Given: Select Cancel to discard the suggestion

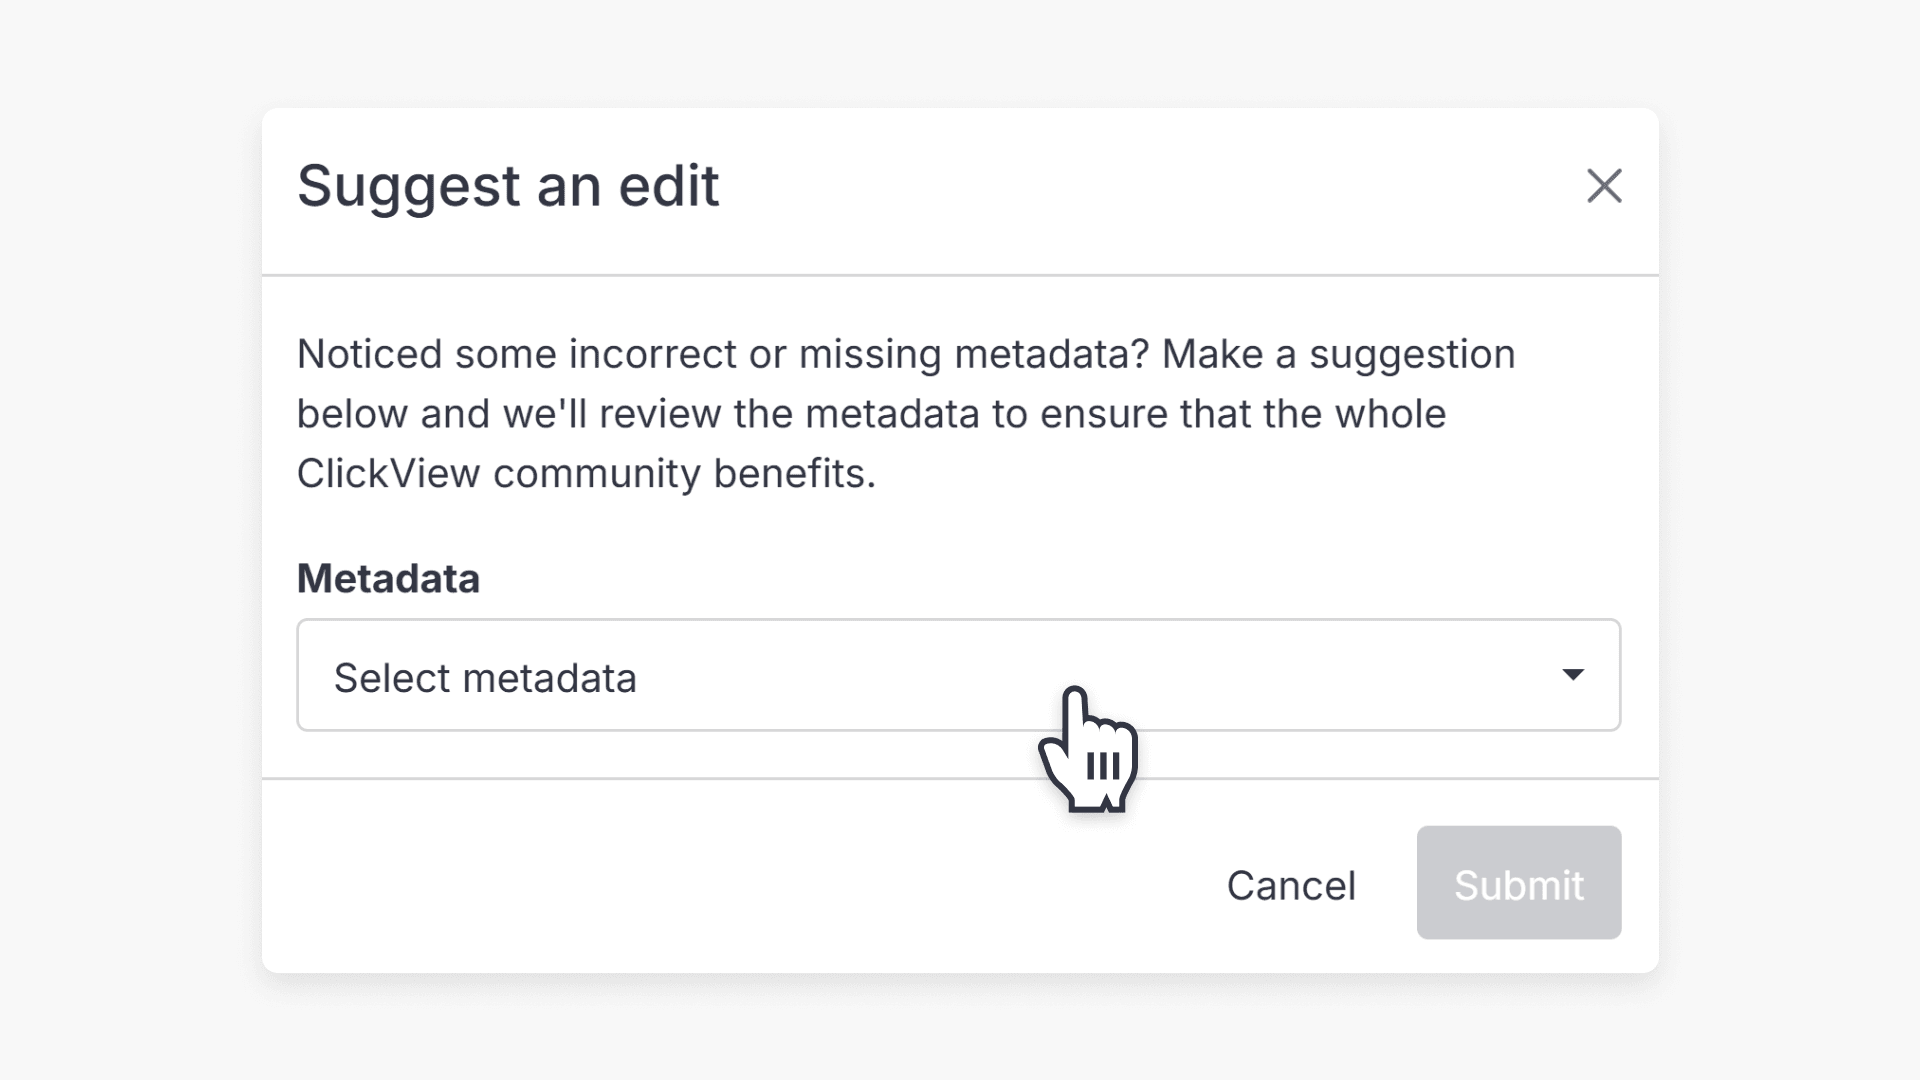Looking at the screenshot, I should tap(1291, 884).
